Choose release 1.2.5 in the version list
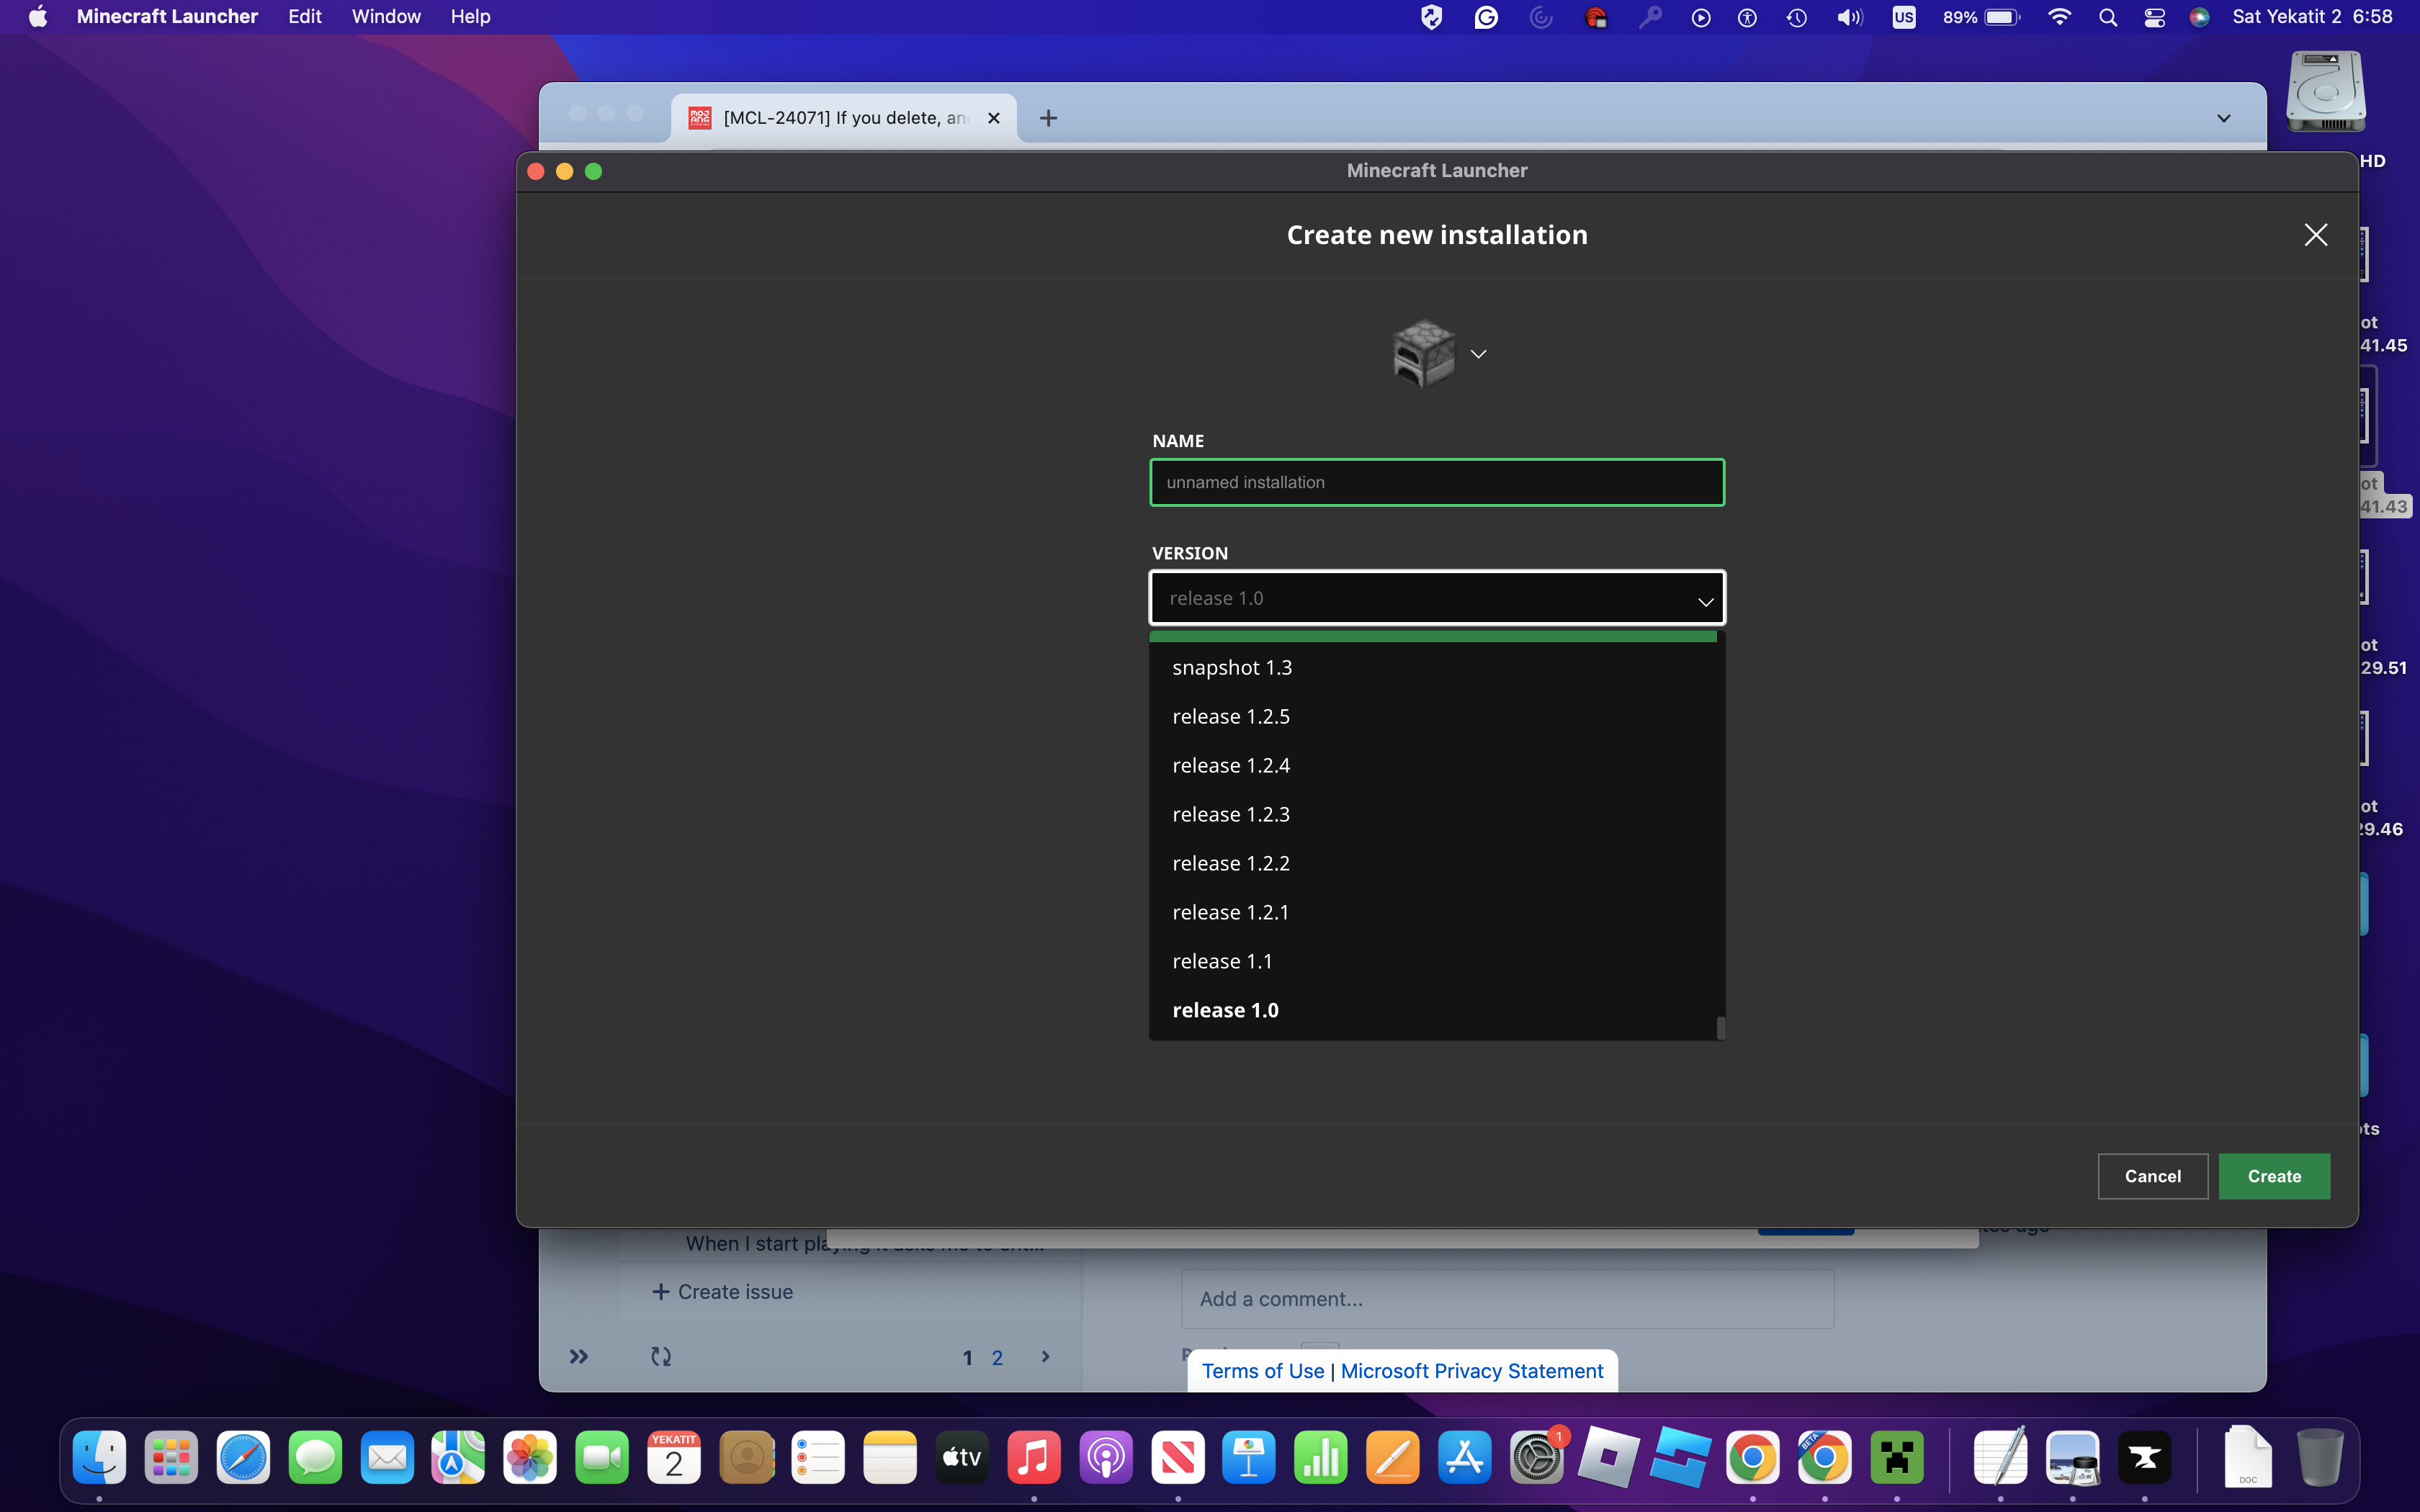The height and width of the screenshot is (1512, 2420). point(1230,717)
